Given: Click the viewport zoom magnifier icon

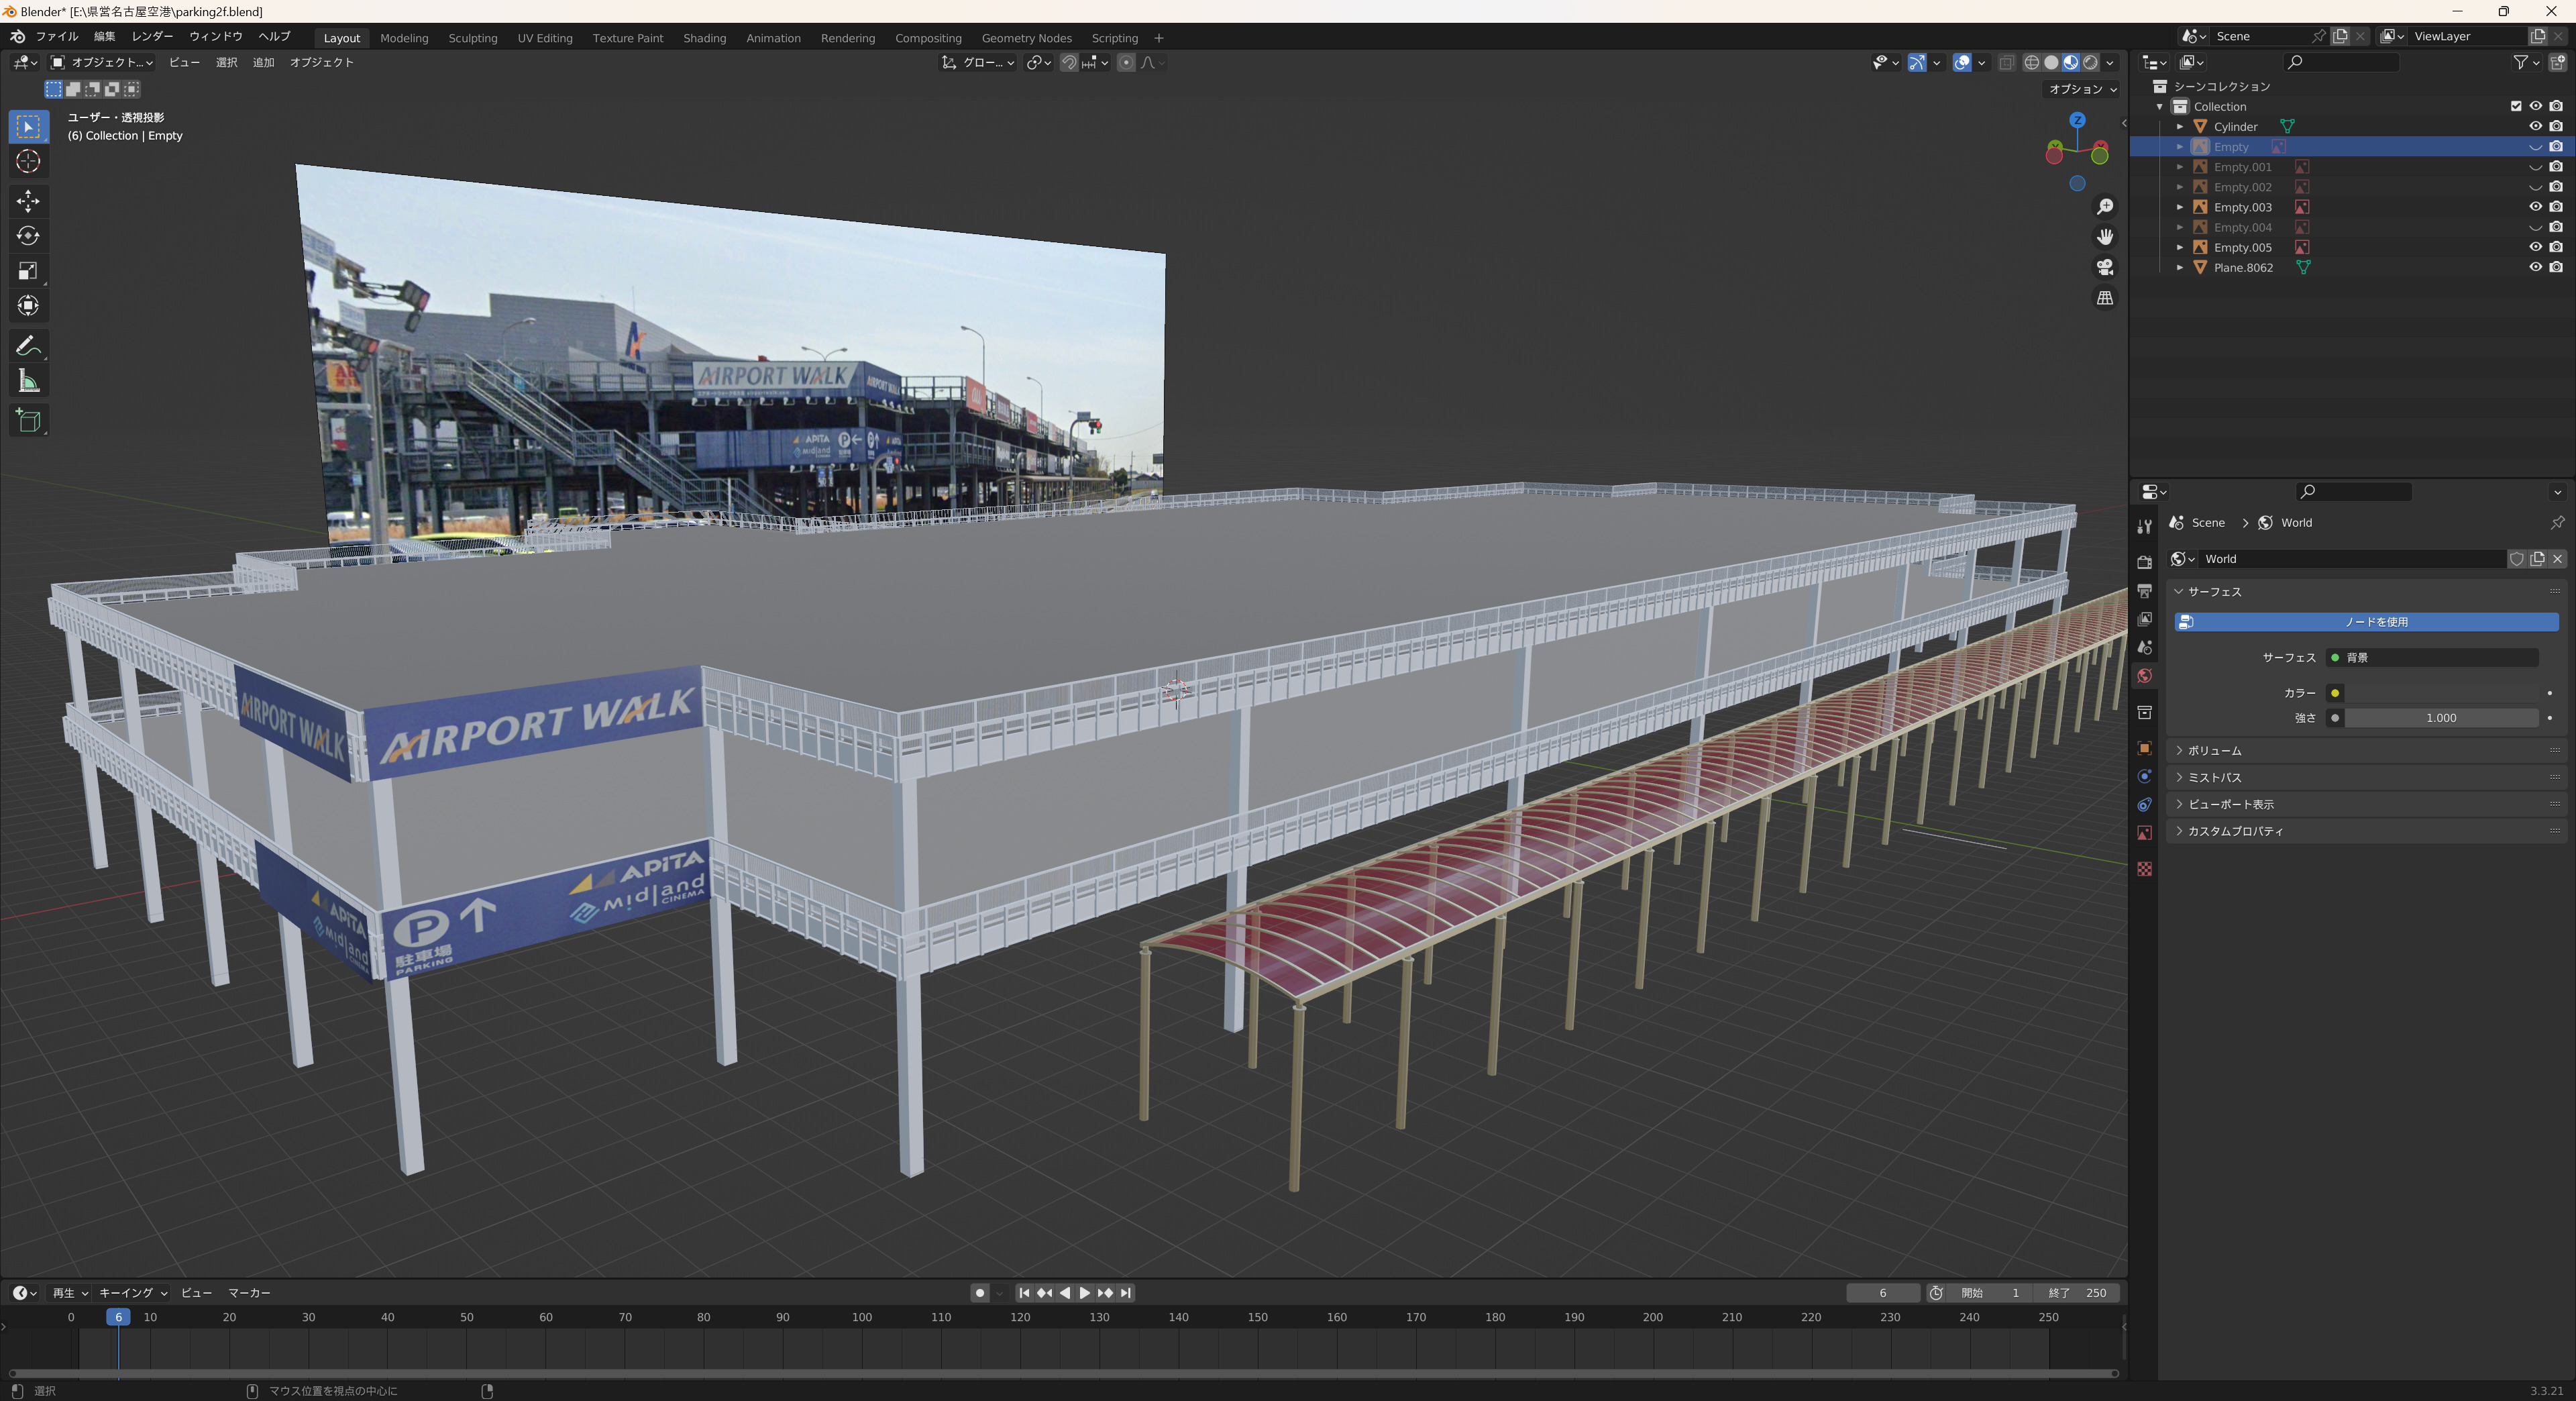Looking at the screenshot, I should pyautogui.click(x=2105, y=206).
